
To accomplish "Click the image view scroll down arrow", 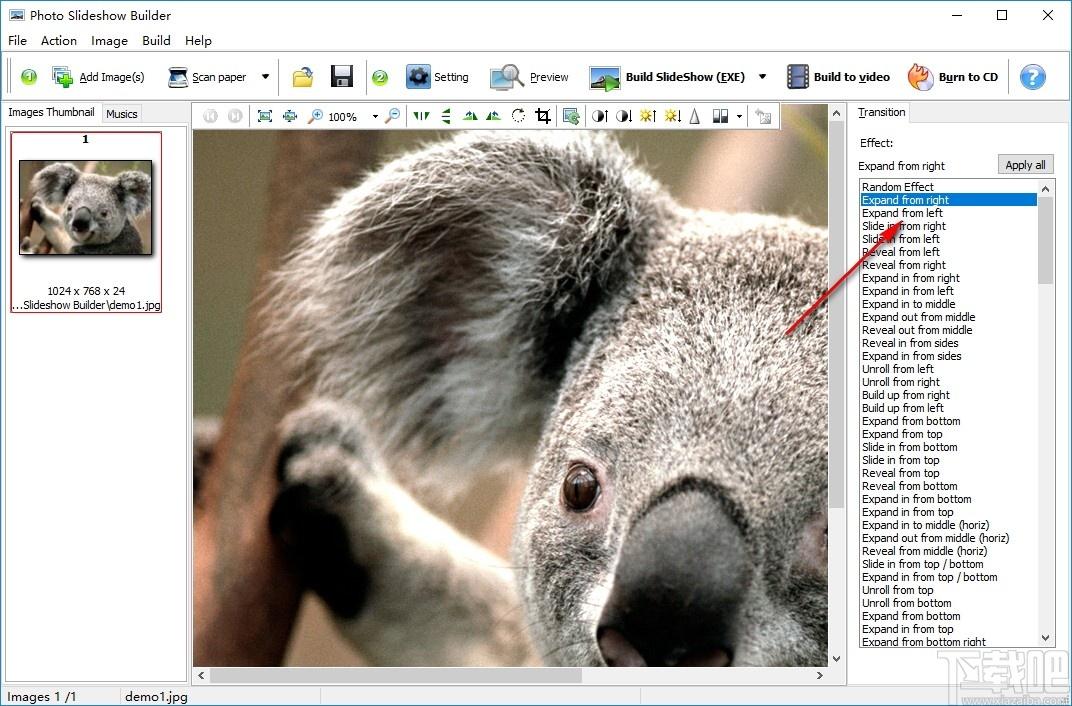I will tap(836, 658).
